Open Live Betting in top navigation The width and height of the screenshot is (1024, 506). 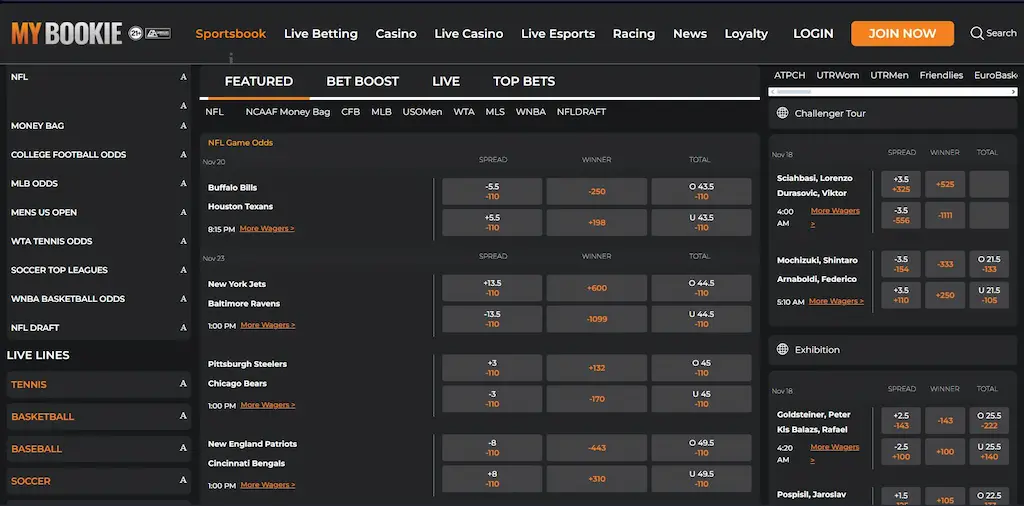point(321,34)
